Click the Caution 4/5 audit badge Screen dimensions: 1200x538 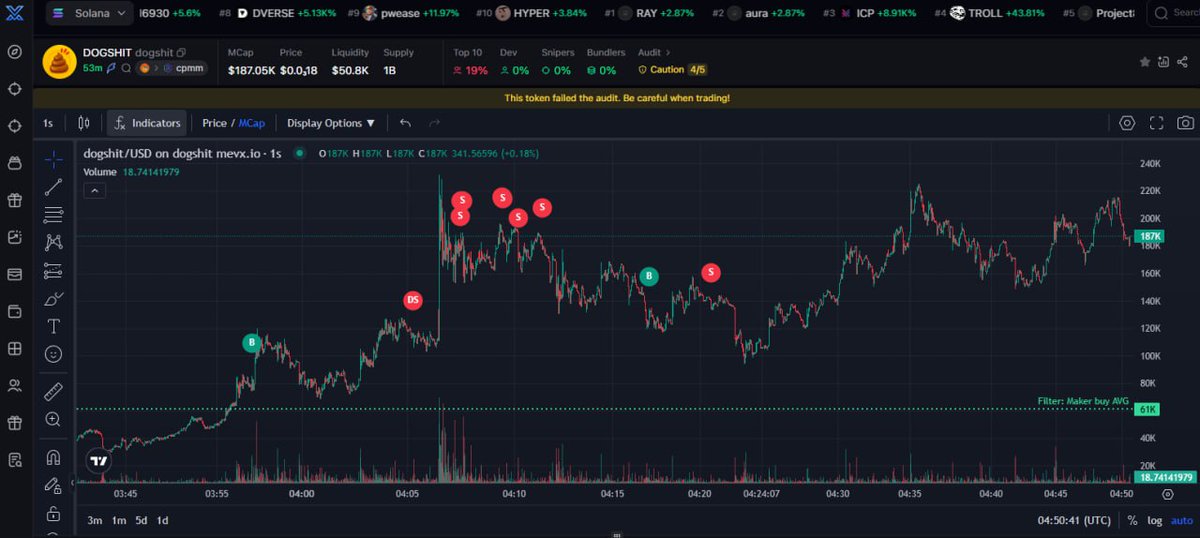pos(673,70)
